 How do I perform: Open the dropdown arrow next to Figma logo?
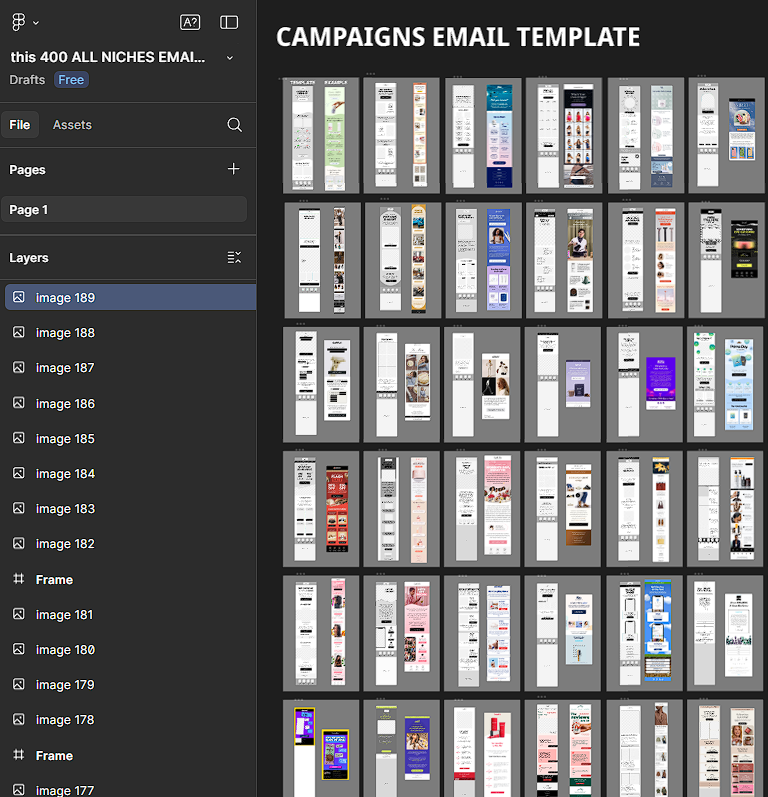(x=36, y=22)
